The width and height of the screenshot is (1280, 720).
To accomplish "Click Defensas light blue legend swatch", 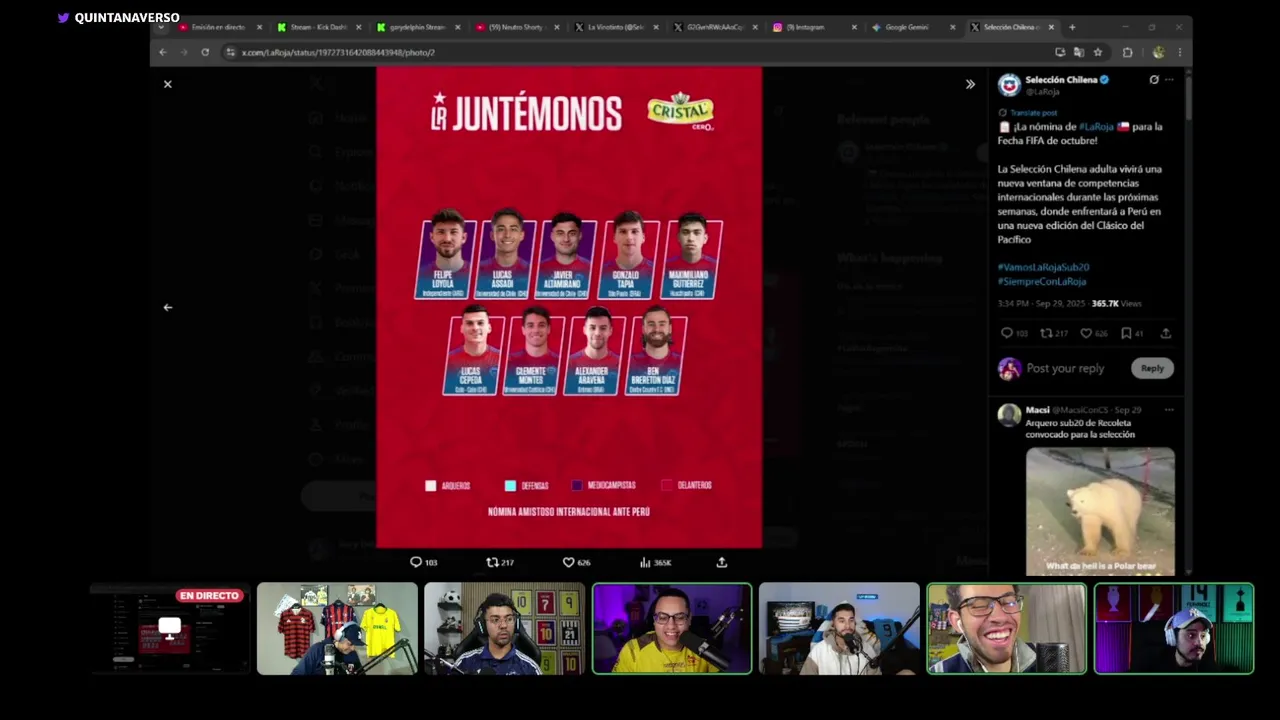I will click(x=510, y=485).
